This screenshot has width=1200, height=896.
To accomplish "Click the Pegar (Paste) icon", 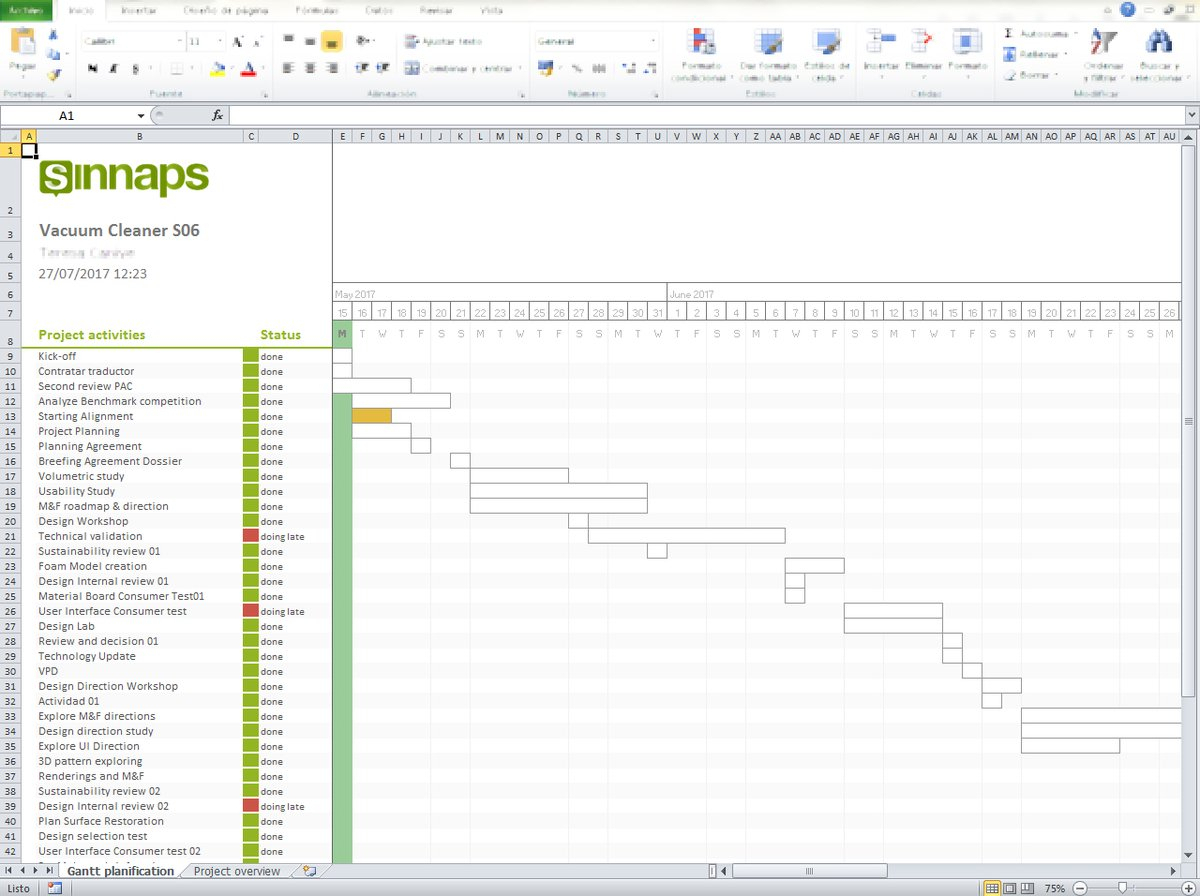I will (x=22, y=45).
